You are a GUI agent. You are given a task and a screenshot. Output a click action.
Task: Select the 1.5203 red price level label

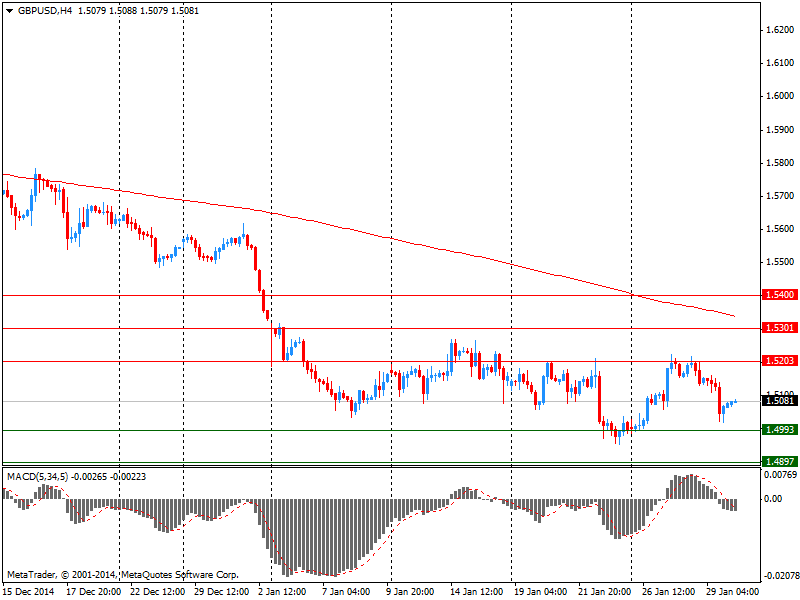coord(780,361)
